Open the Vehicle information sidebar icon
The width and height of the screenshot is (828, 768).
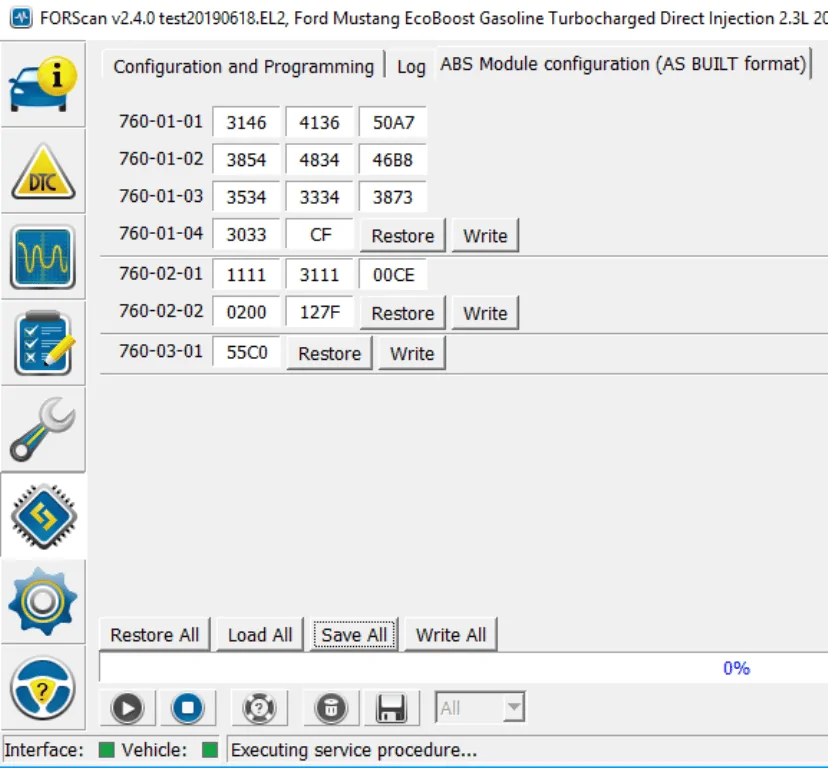click(43, 84)
